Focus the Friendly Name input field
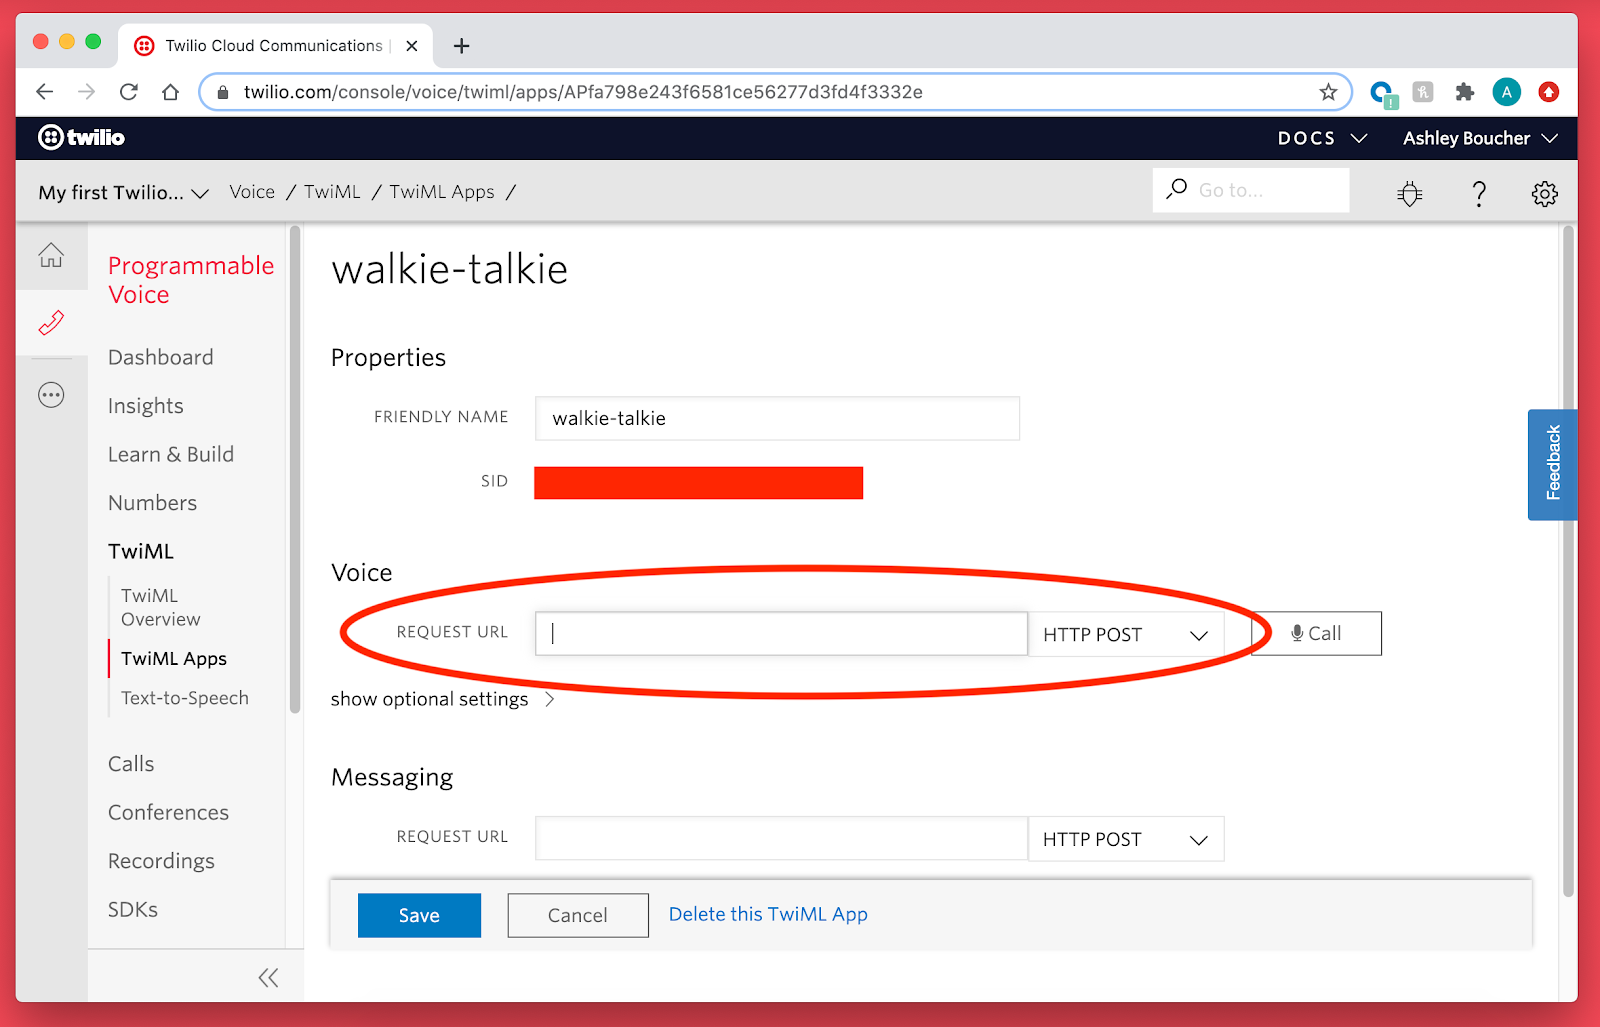The width and height of the screenshot is (1600, 1027). point(777,418)
